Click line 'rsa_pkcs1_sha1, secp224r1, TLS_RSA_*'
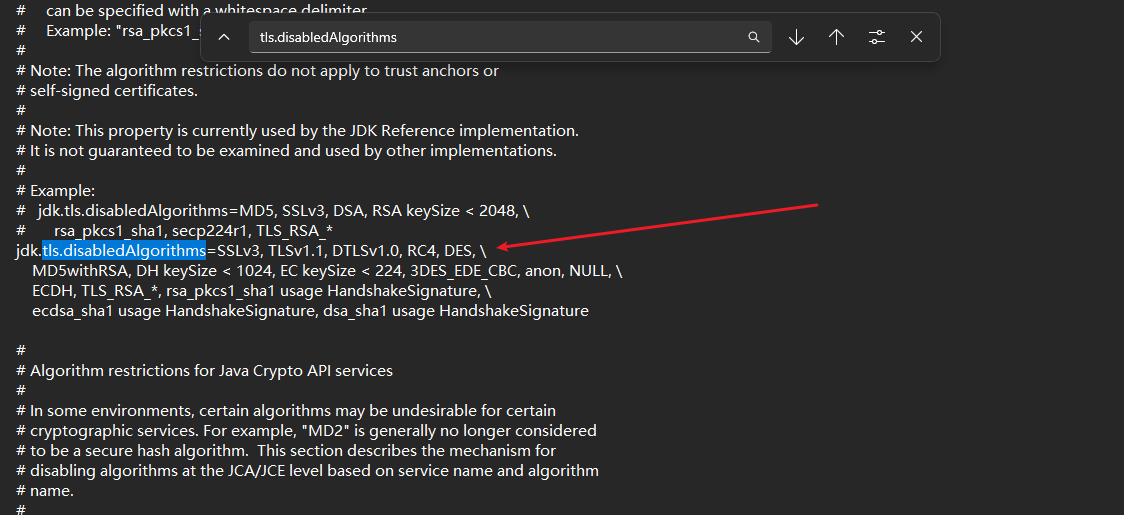1124x515 pixels. [173, 231]
